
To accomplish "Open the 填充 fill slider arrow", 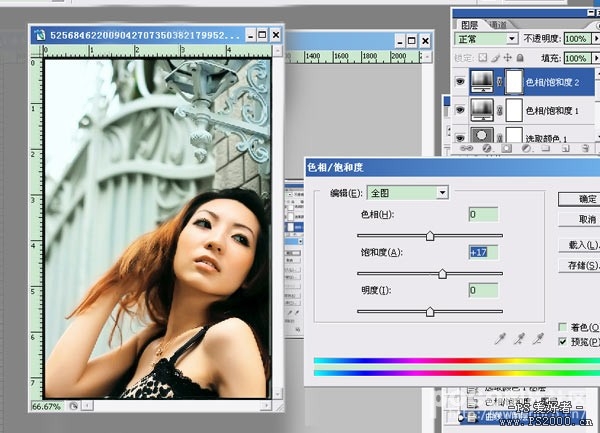I will tap(595, 58).
